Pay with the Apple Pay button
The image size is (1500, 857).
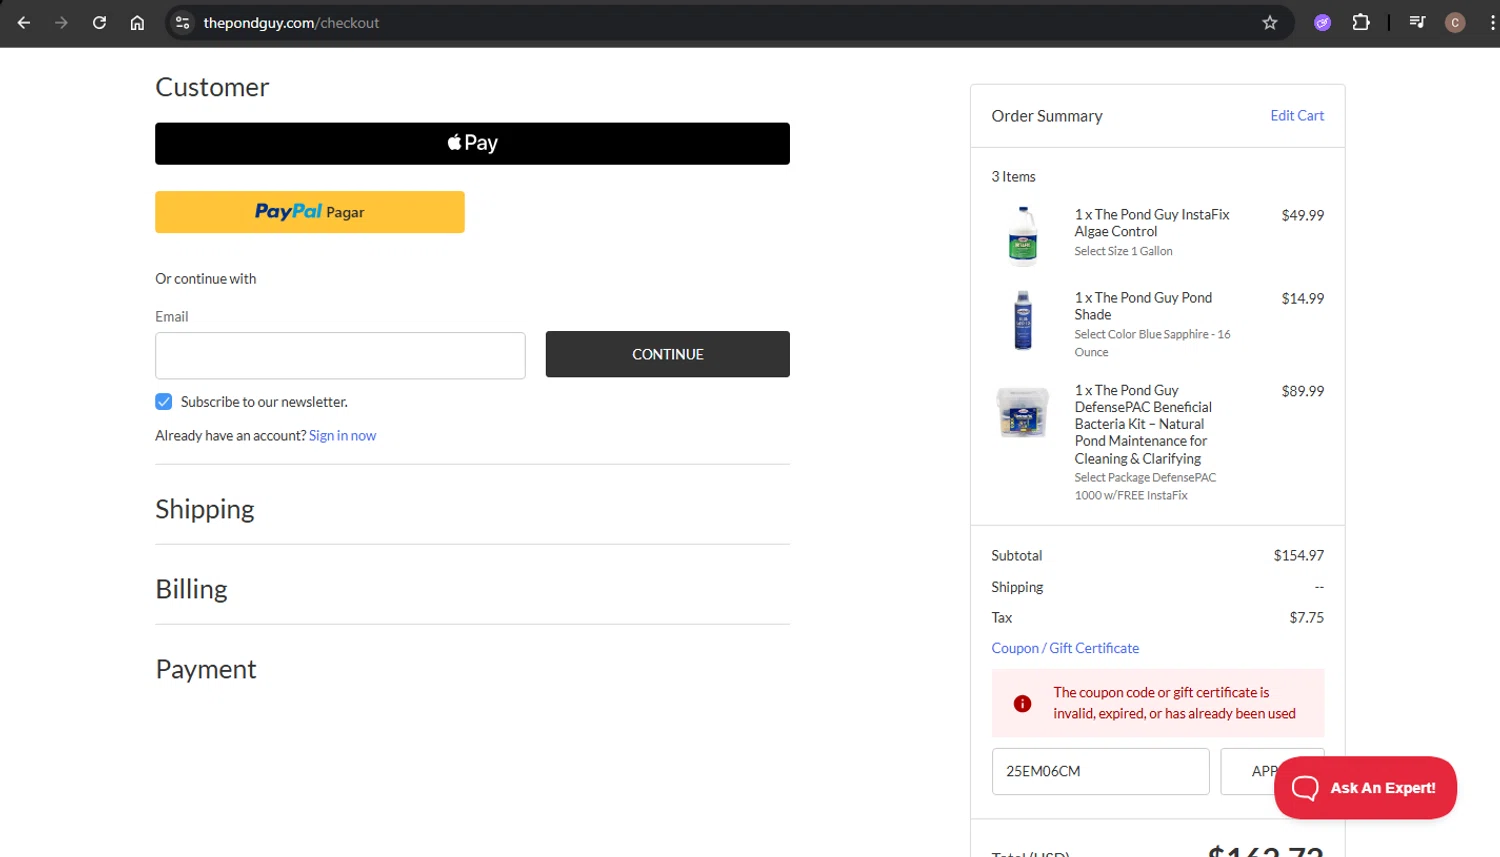472,143
